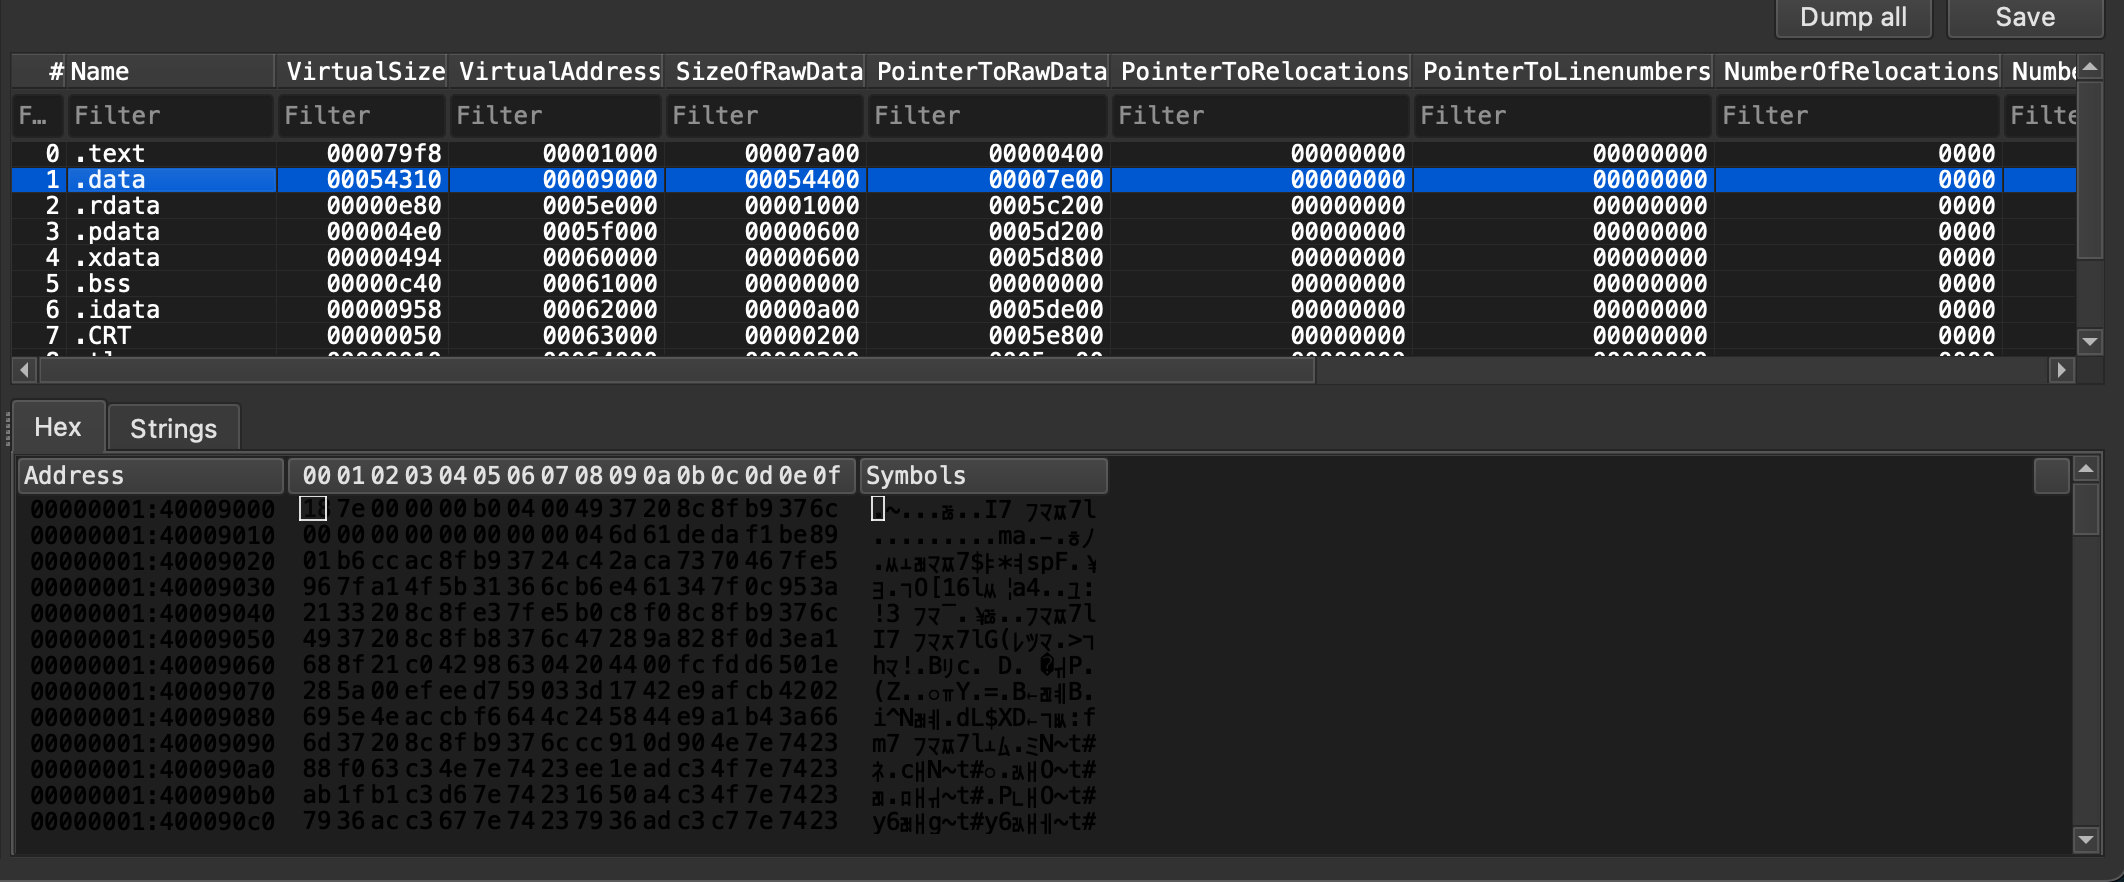Select the .text section row
The image size is (2124, 882).
coord(1044,154)
